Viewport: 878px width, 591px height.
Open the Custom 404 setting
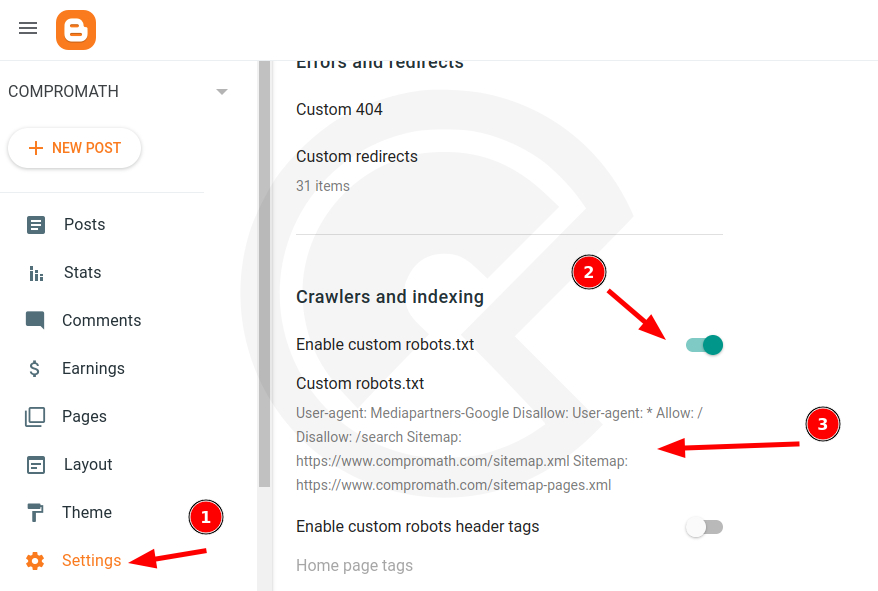tap(339, 110)
